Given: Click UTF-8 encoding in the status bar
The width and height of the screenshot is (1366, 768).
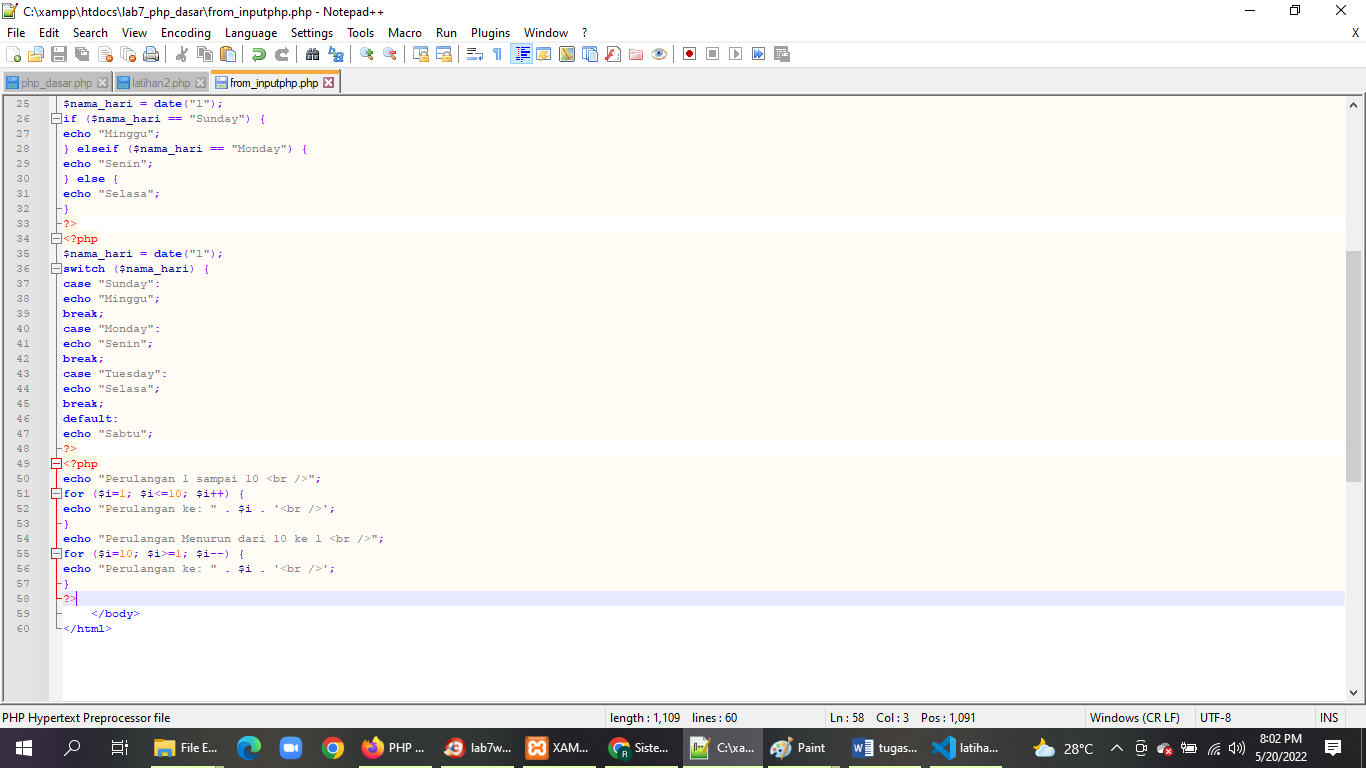Looking at the screenshot, I should (x=1215, y=718).
